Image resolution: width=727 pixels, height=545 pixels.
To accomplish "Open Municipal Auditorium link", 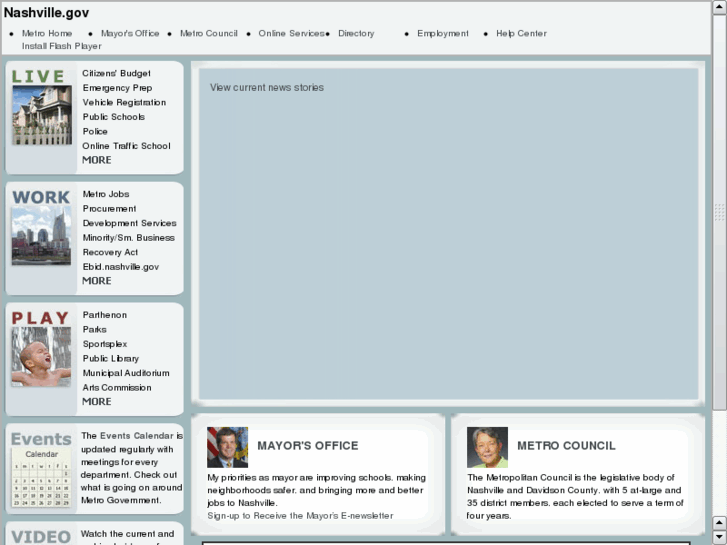I will pos(126,373).
